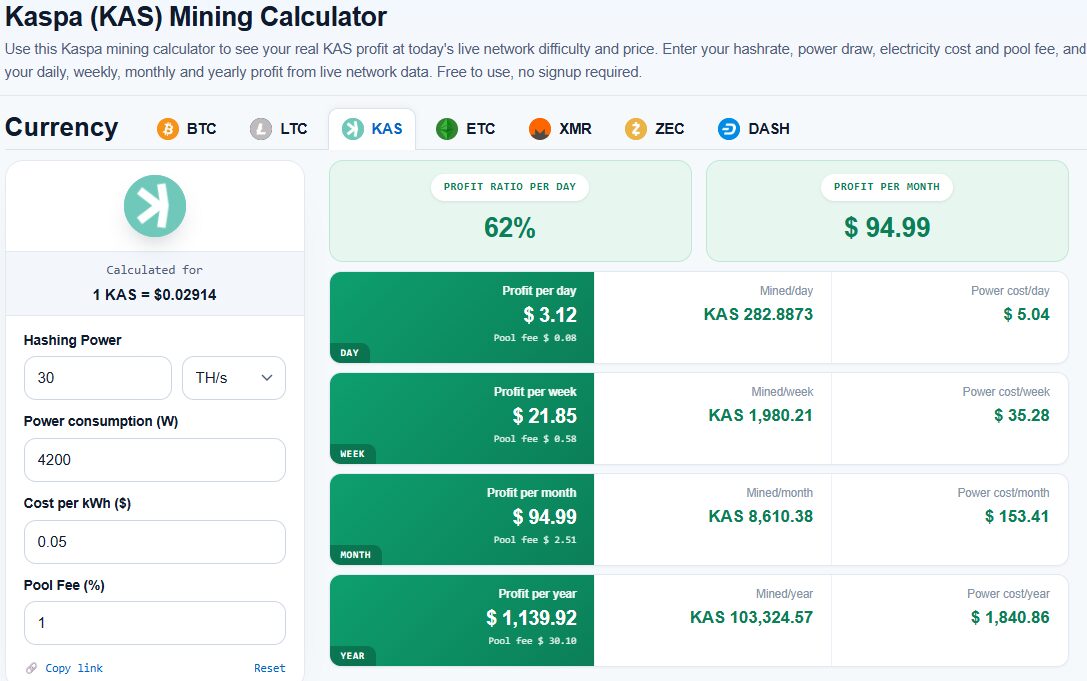Switch to the ETC currency tab
The width and height of the screenshot is (1087, 681).
(x=465, y=129)
